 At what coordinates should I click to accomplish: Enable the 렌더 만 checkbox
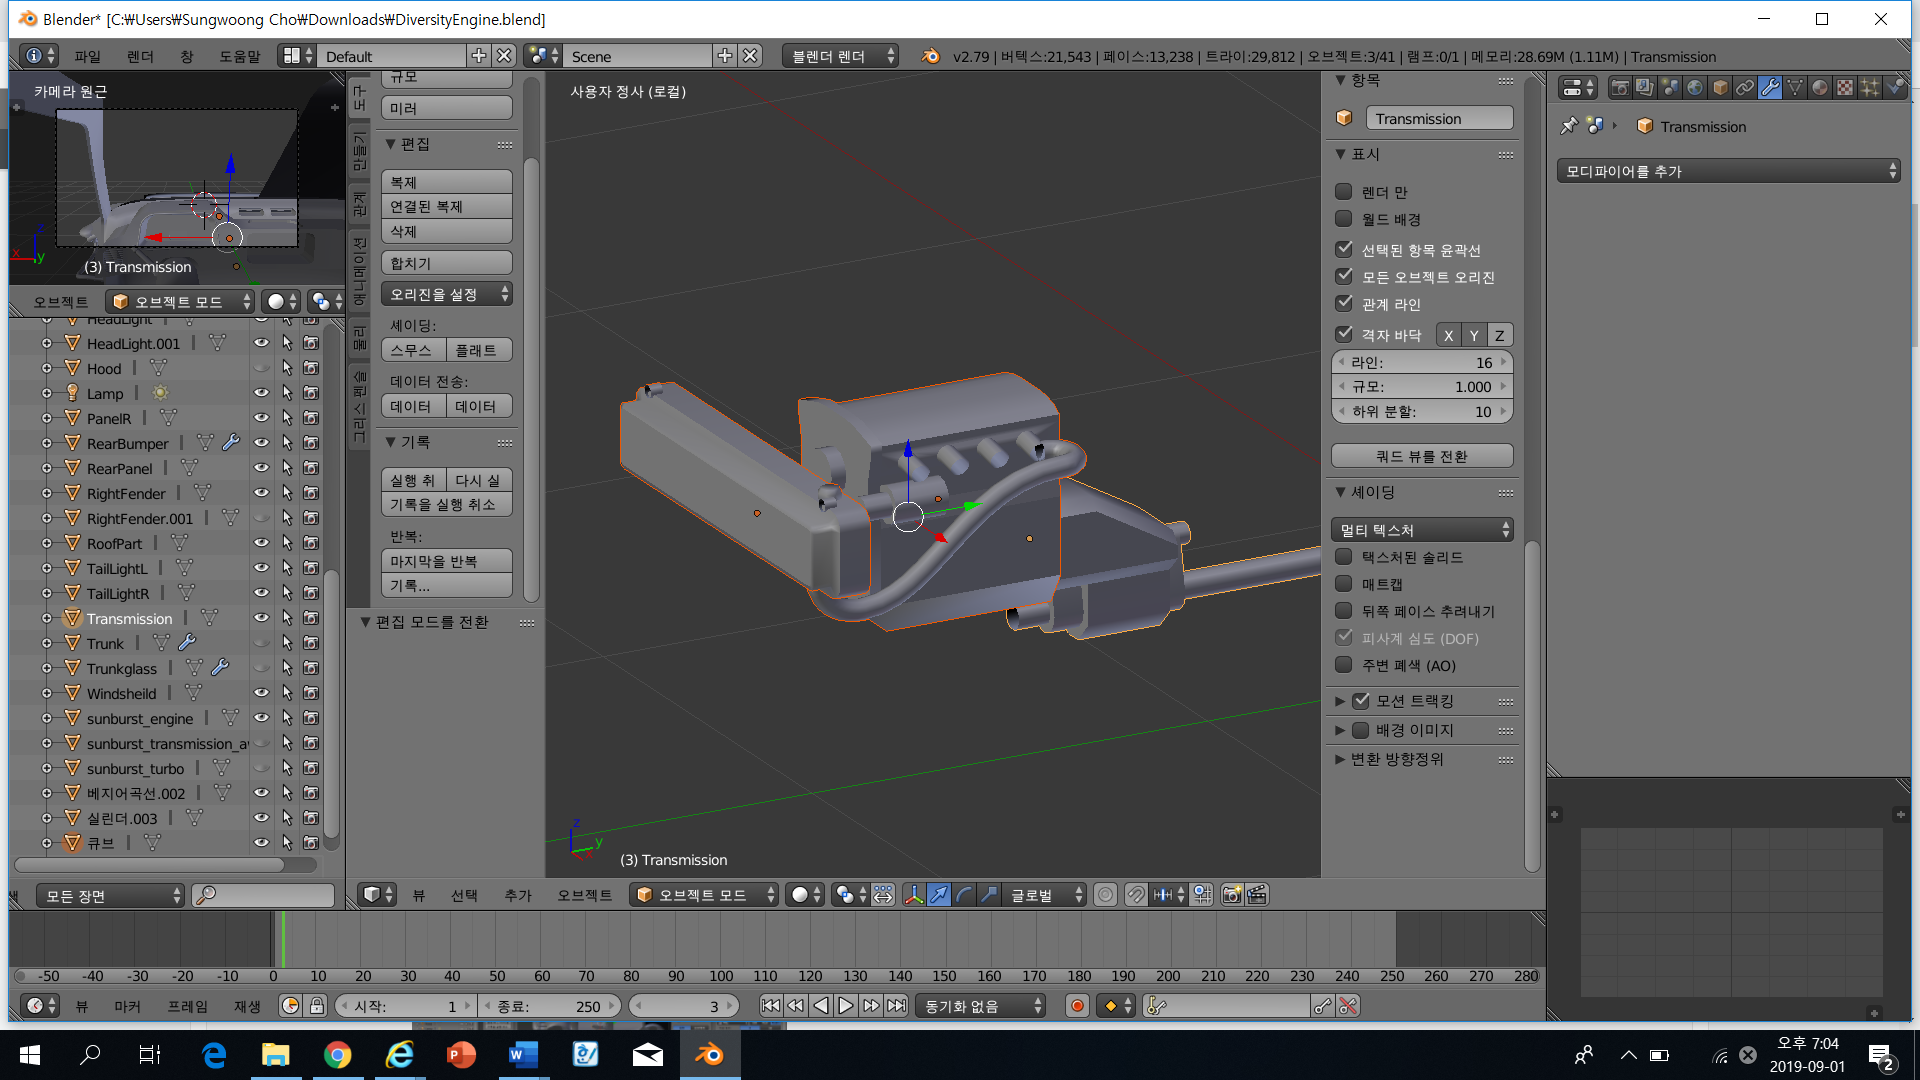[1344, 192]
